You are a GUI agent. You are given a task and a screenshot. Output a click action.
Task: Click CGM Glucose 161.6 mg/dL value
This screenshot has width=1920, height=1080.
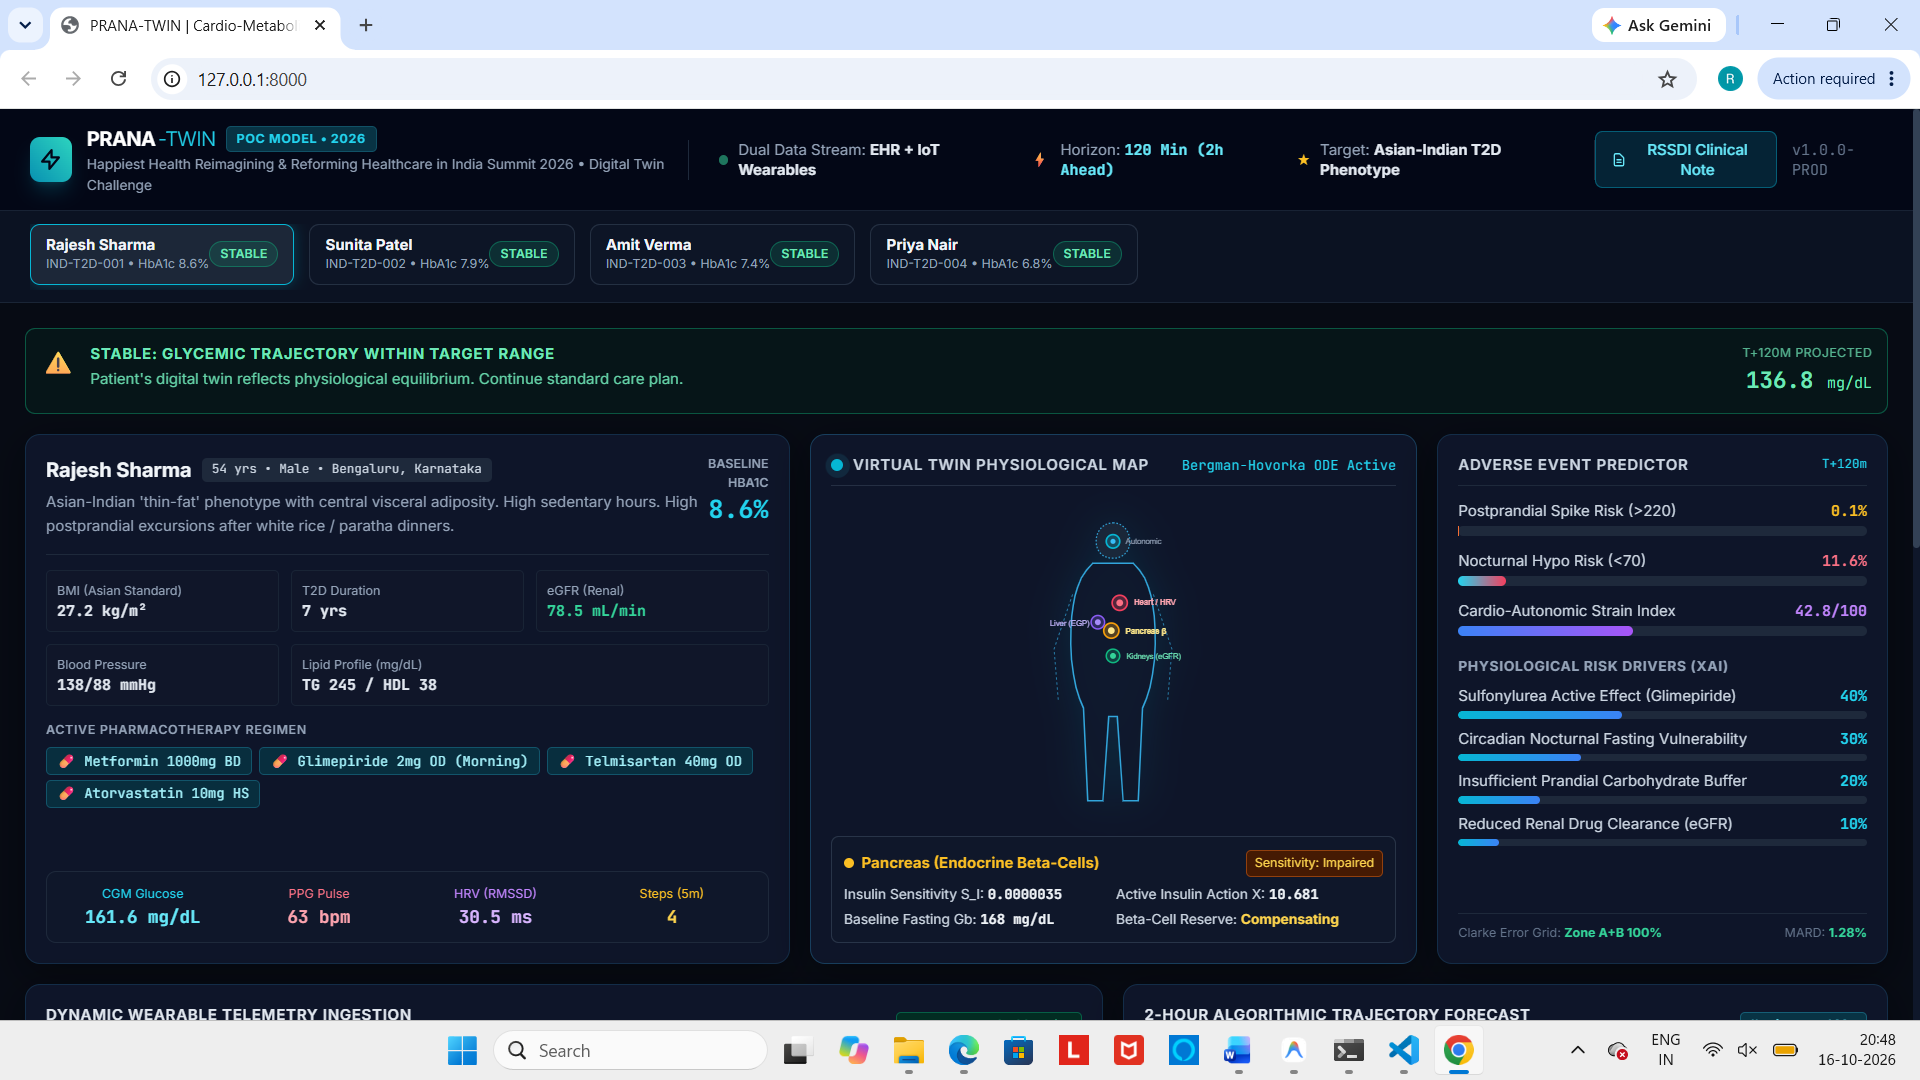[x=142, y=917]
